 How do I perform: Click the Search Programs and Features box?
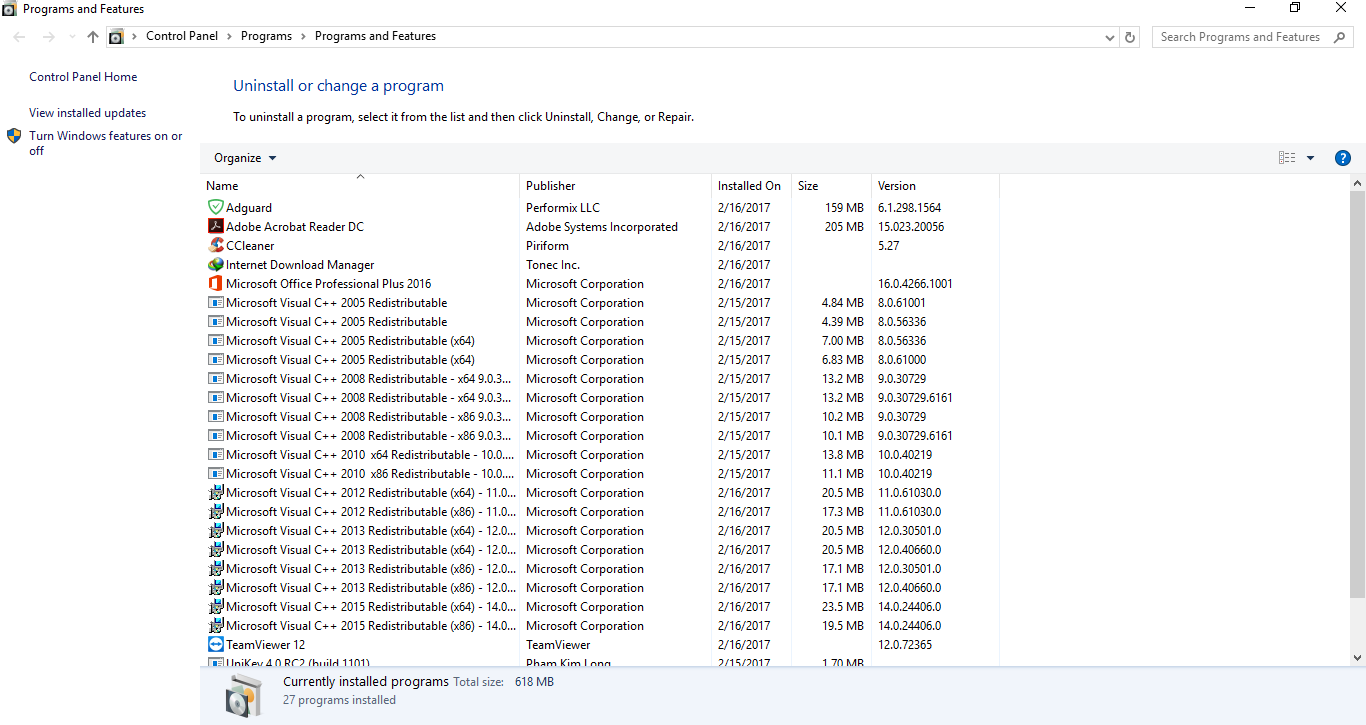[x=1240, y=37]
